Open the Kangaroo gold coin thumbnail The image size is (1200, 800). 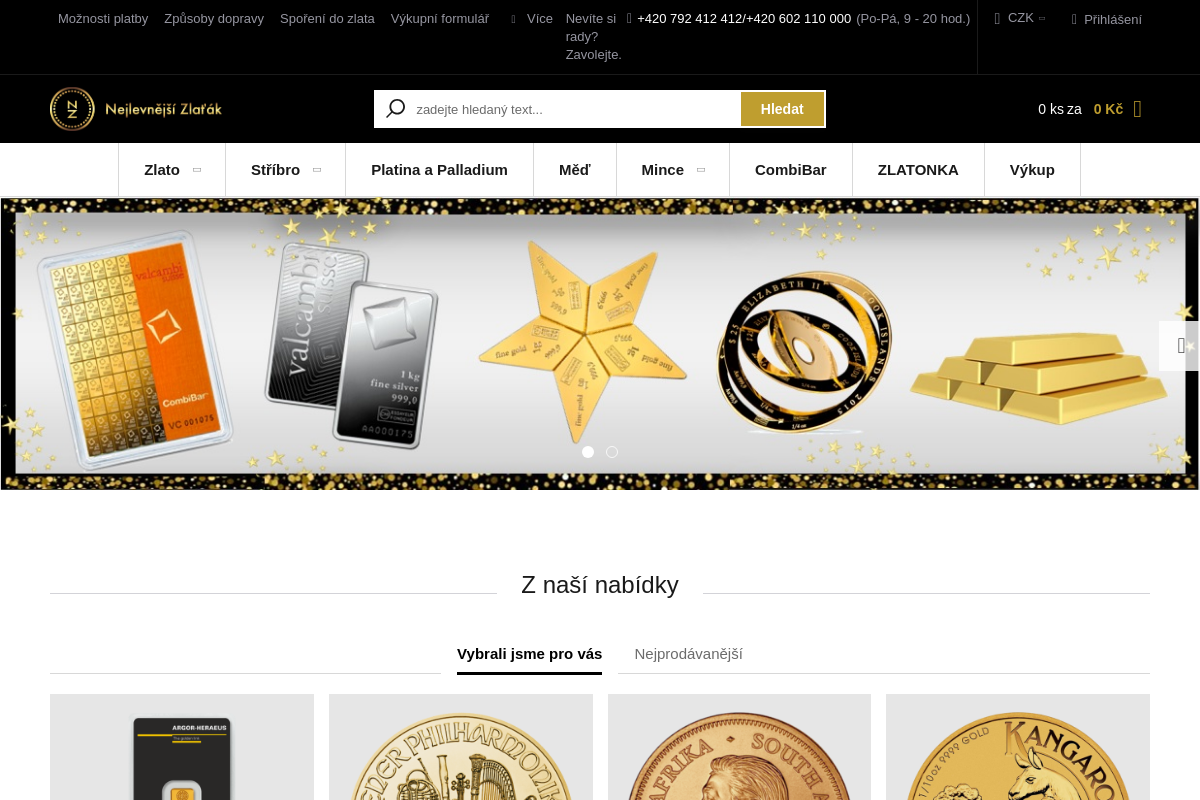(x=1018, y=747)
